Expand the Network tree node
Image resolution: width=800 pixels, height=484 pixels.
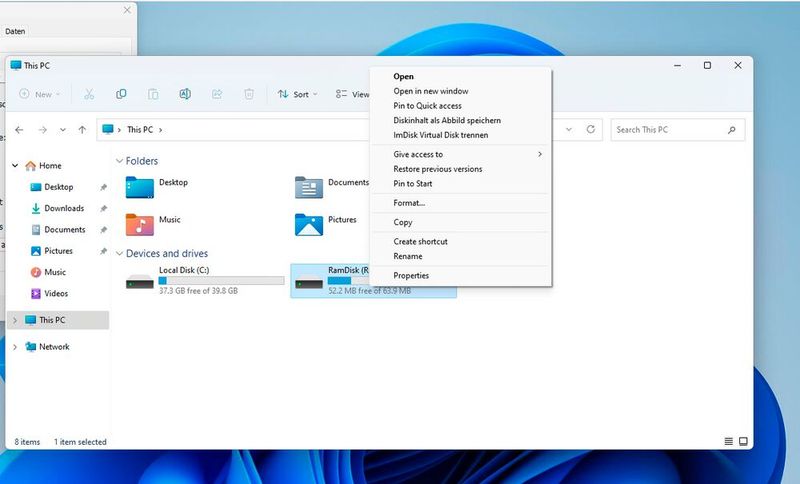(x=15, y=347)
